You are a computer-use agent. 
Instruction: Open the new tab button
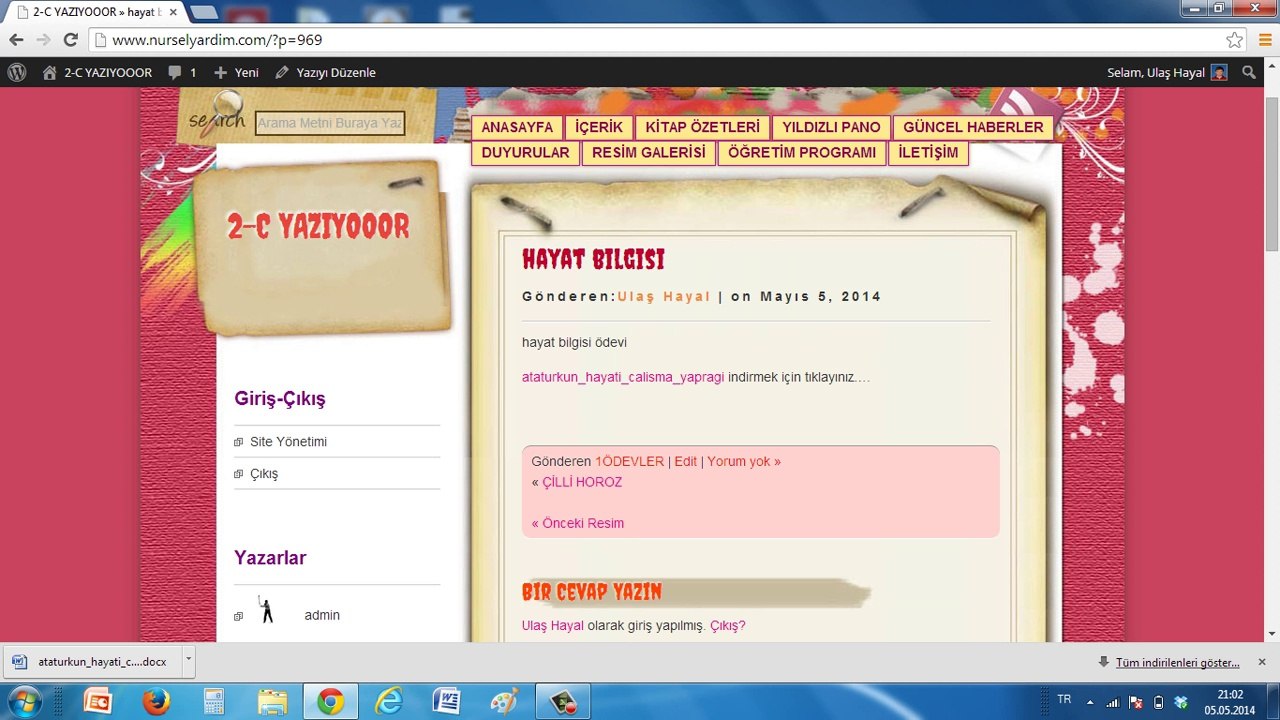(204, 12)
